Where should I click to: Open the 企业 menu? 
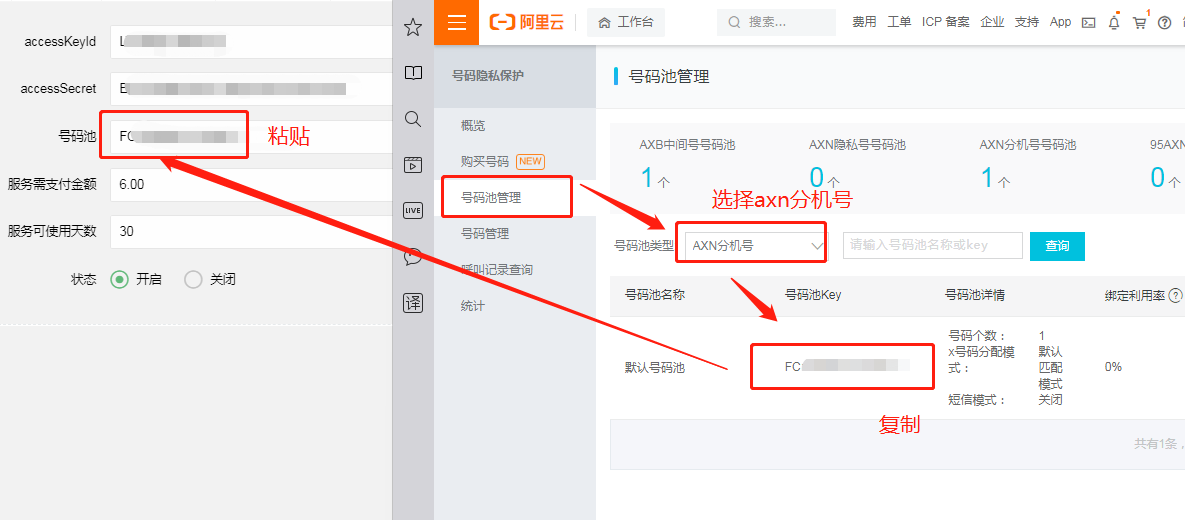click(x=992, y=22)
